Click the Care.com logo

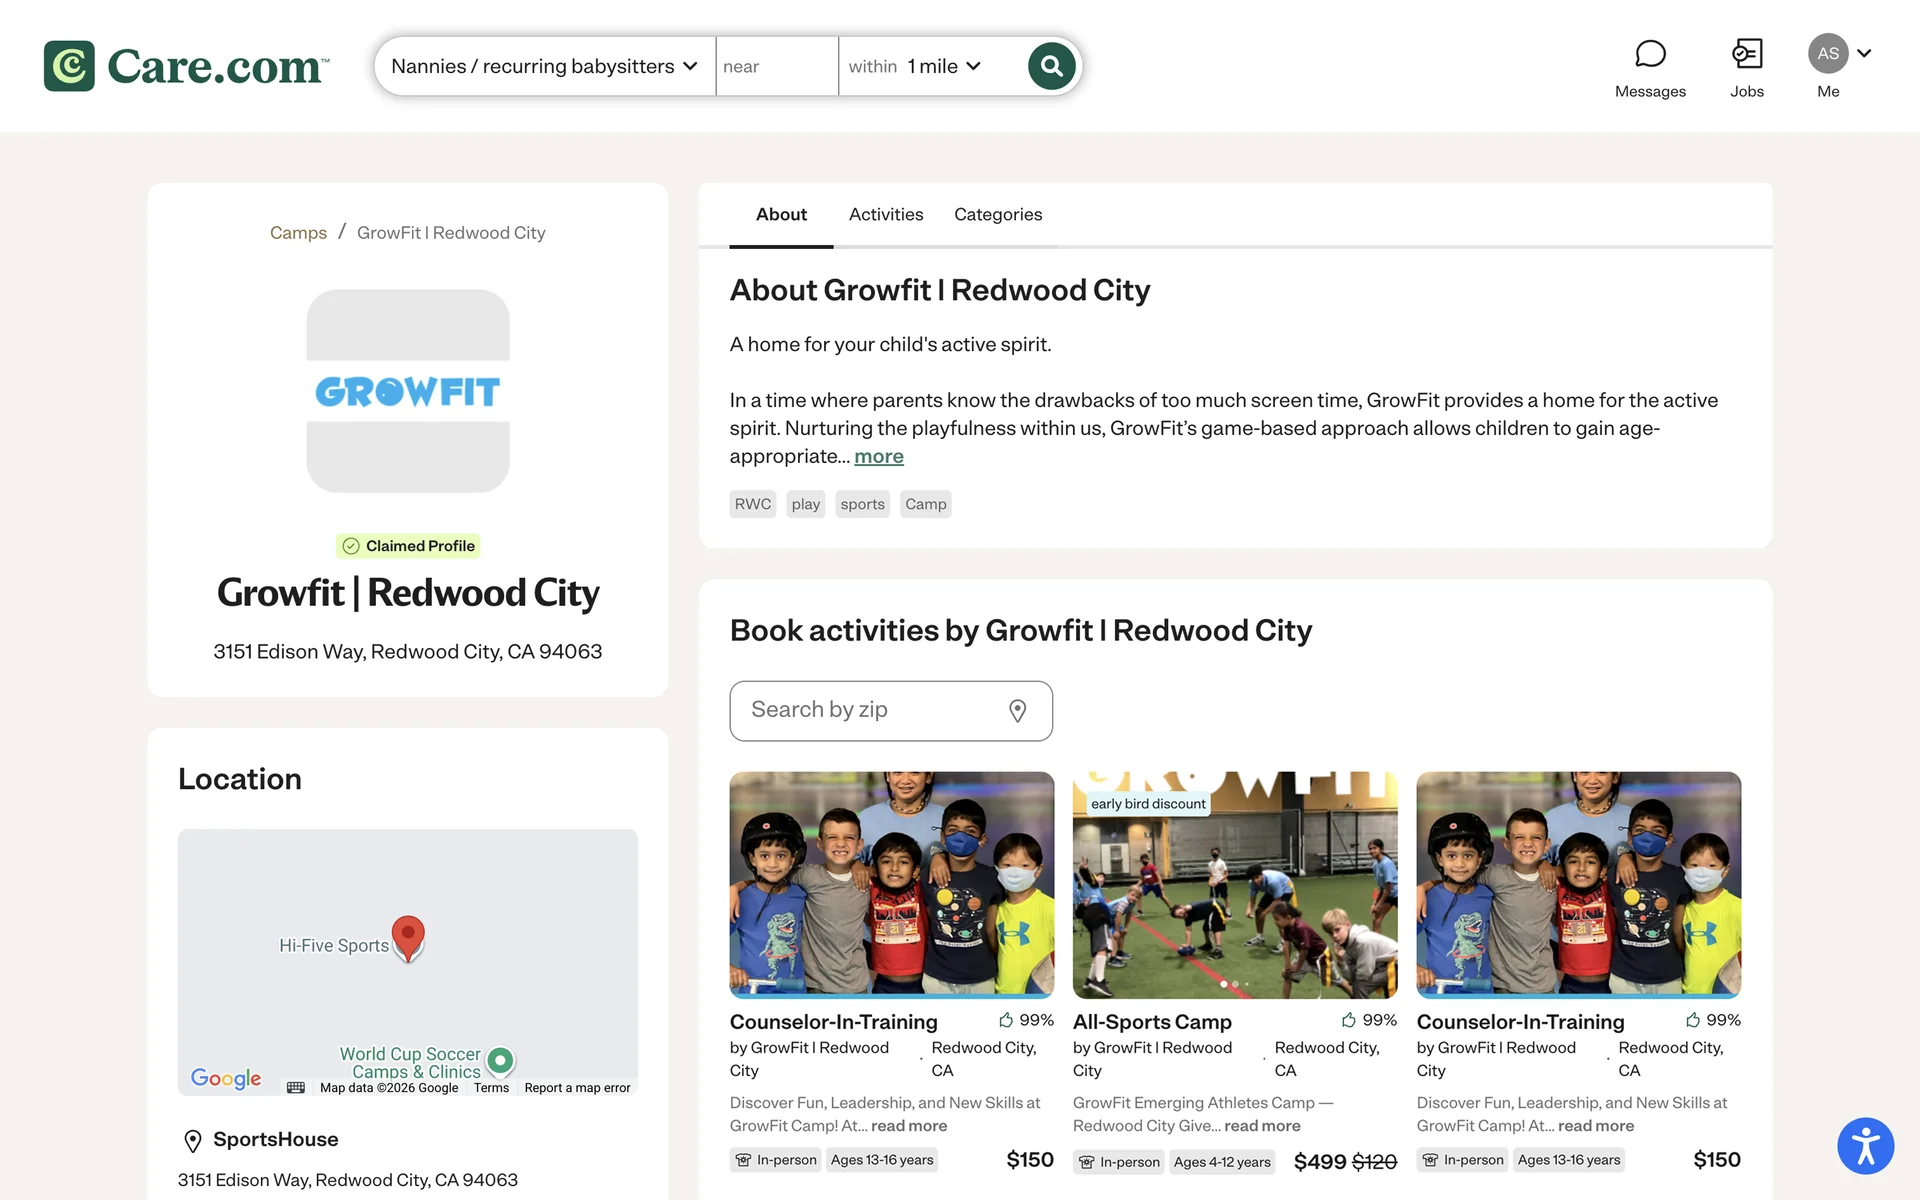point(187,66)
